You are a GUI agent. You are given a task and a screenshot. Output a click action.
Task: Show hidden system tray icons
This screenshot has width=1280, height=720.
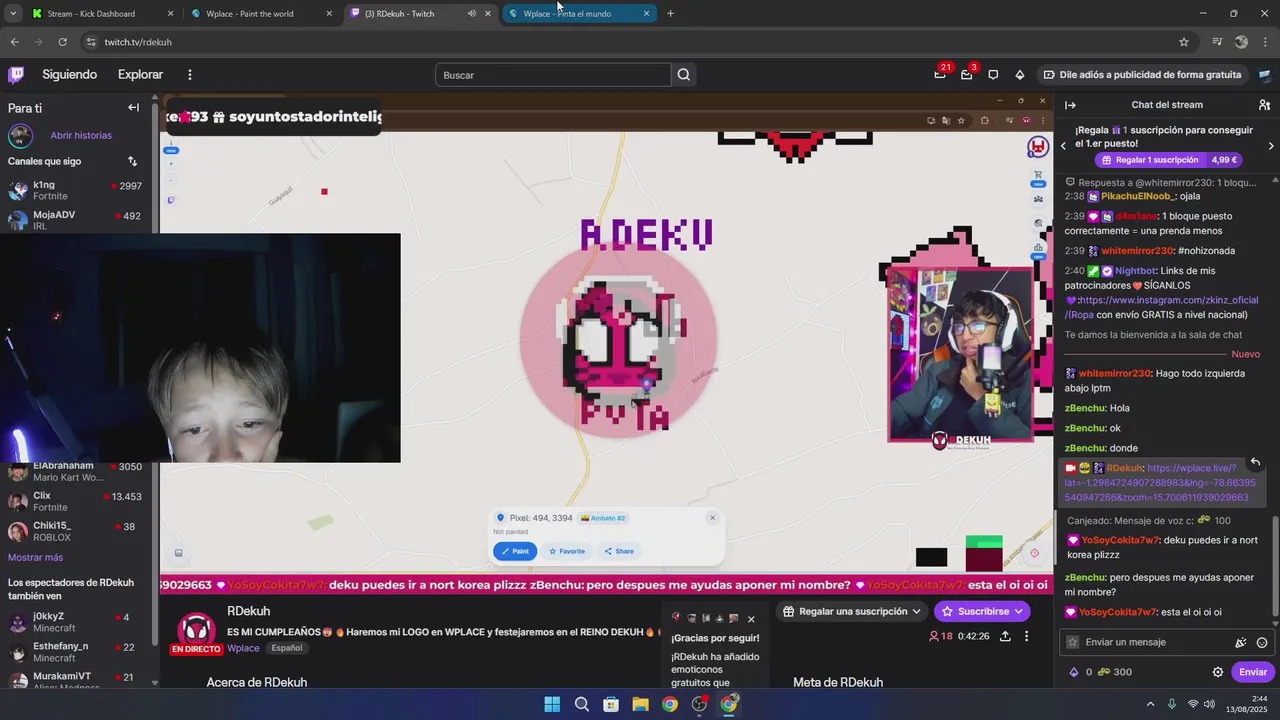pyautogui.click(x=1150, y=704)
